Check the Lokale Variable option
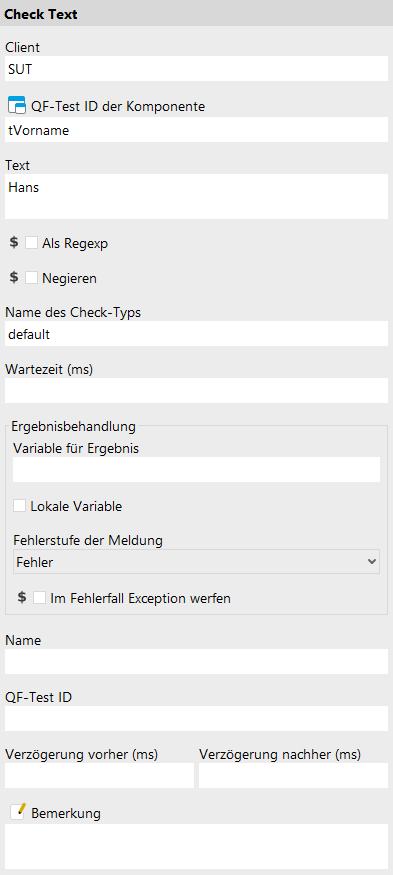The height and width of the screenshot is (875, 393). 20,506
